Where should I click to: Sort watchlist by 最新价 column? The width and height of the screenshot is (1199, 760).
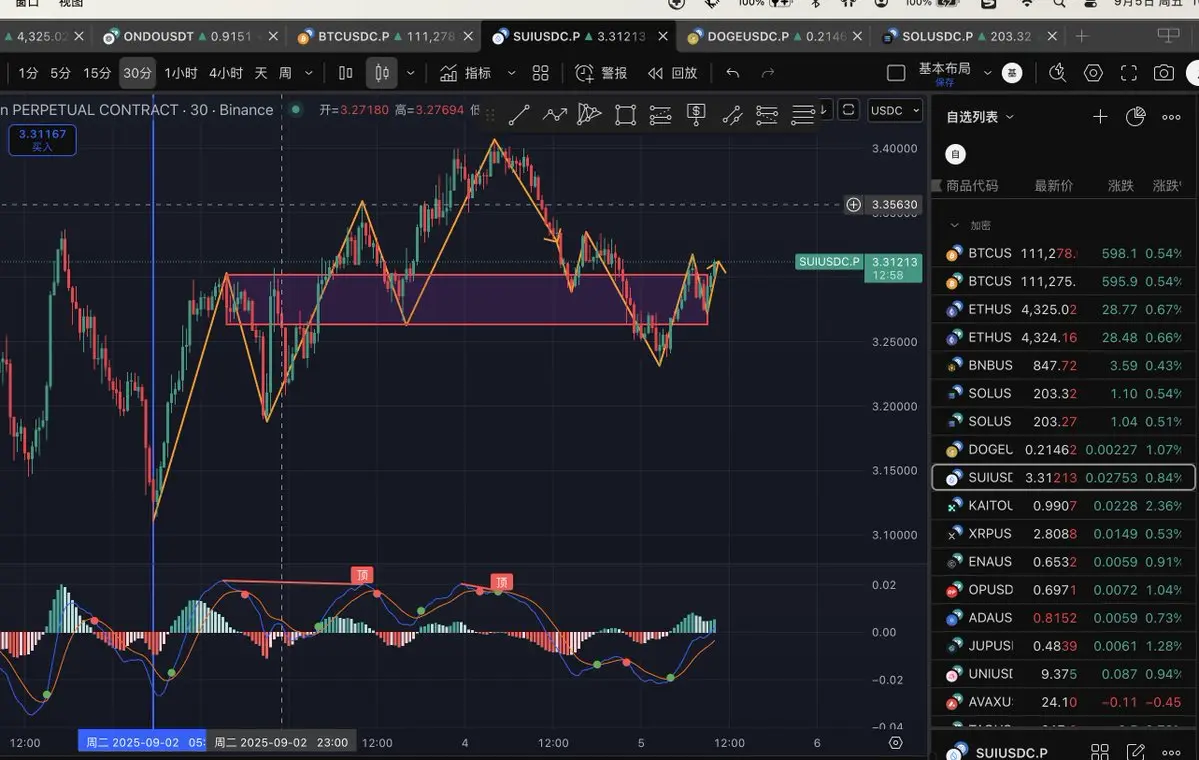point(1054,186)
